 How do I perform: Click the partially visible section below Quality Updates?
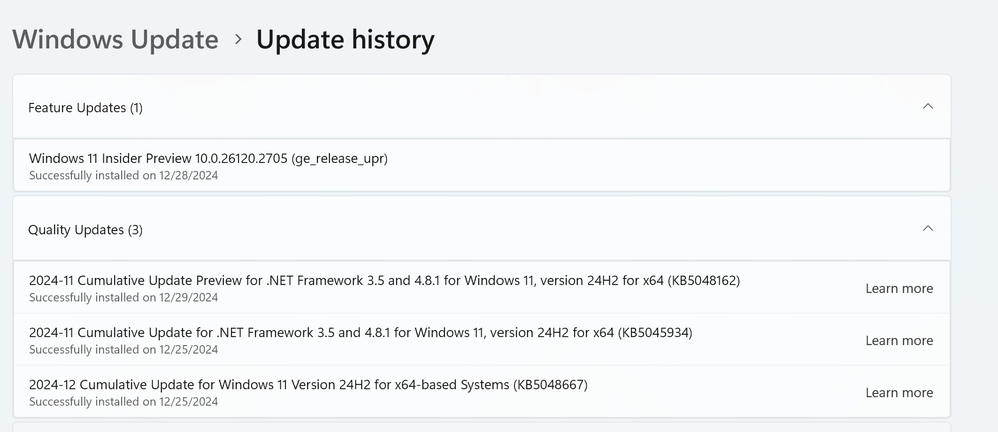tap(480, 427)
